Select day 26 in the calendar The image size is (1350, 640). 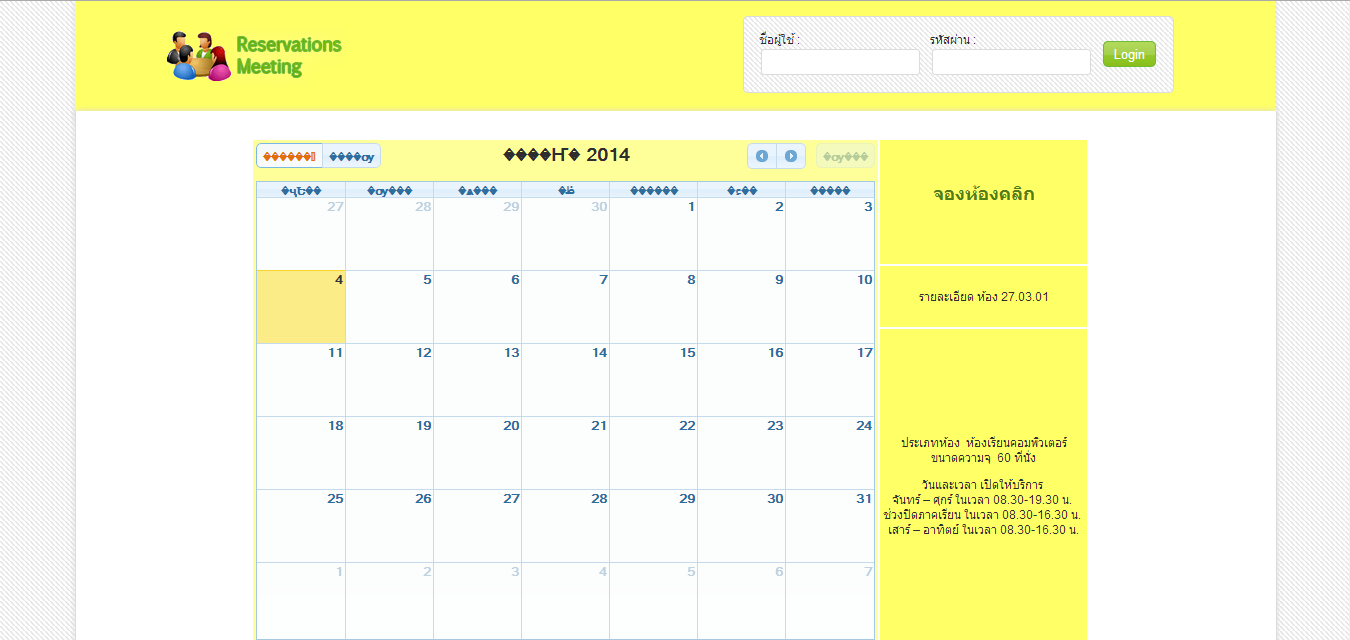[389, 526]
